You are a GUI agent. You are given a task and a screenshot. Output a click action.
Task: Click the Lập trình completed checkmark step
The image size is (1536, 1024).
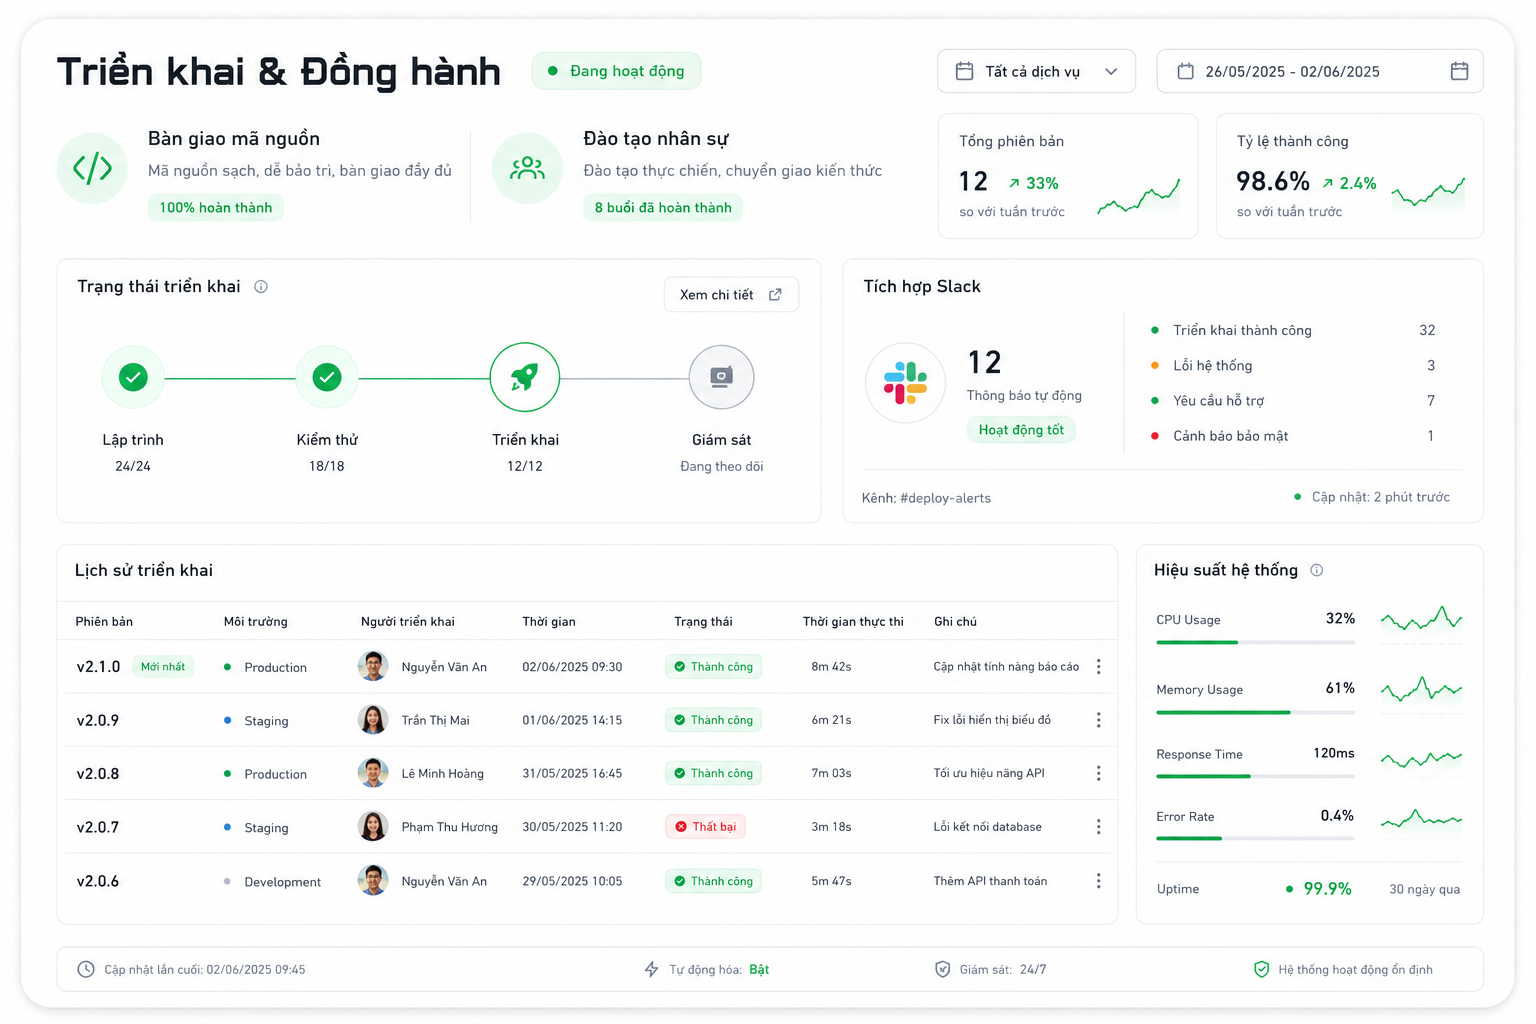point(133,377)
